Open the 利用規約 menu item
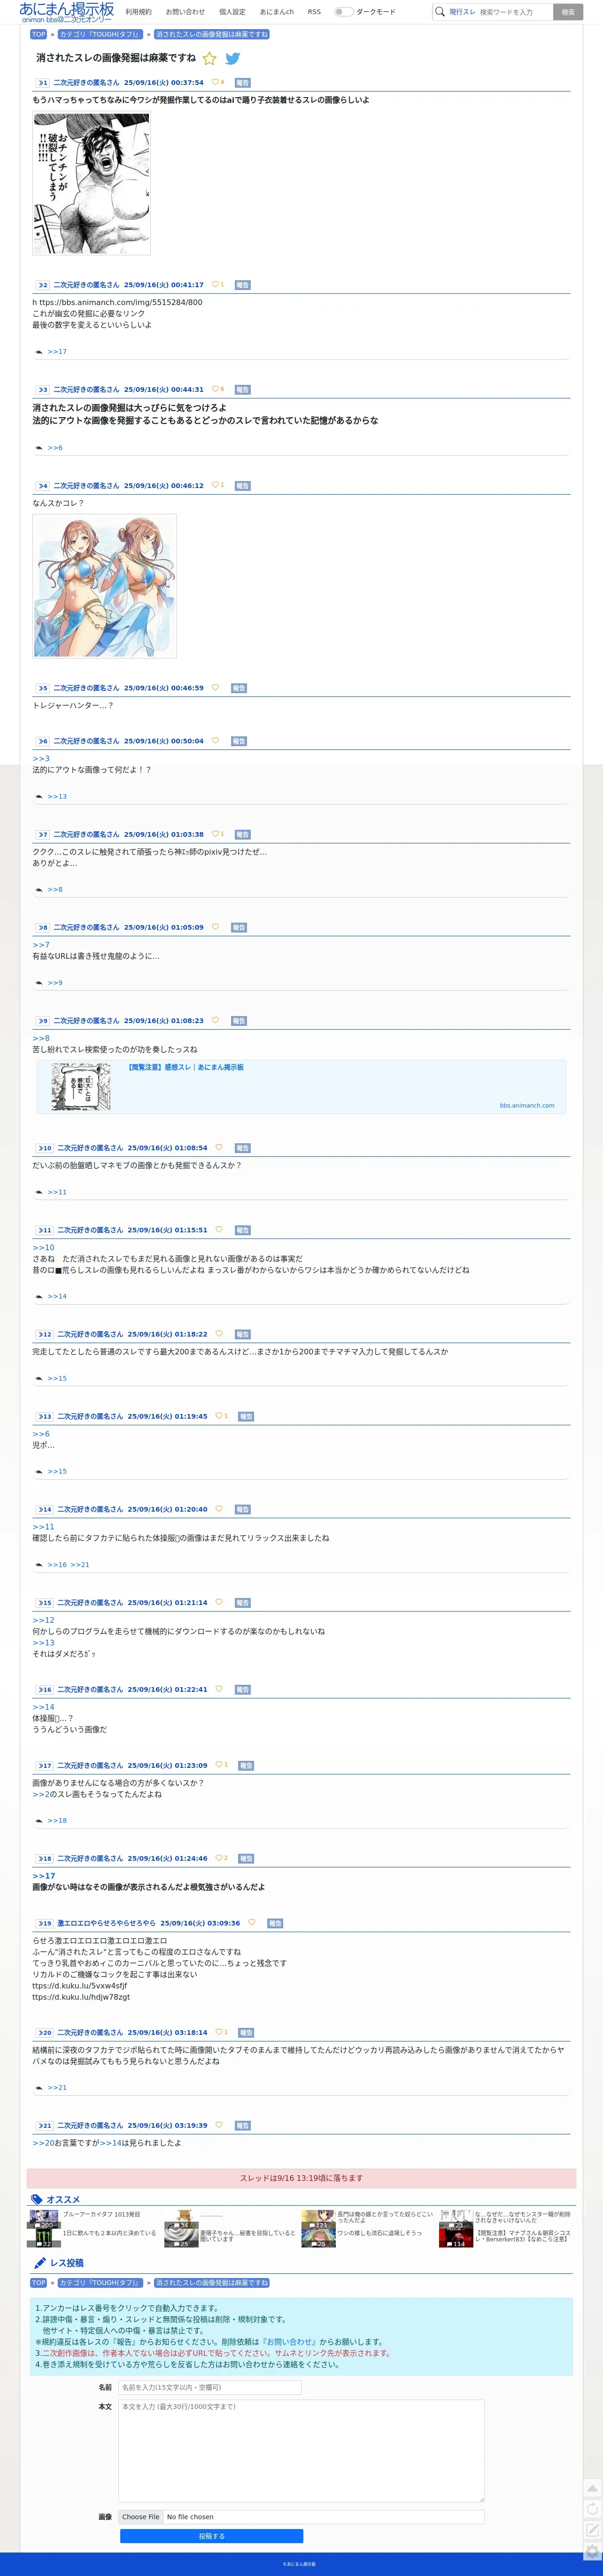 pyautogui.click(x=139, y=12)
